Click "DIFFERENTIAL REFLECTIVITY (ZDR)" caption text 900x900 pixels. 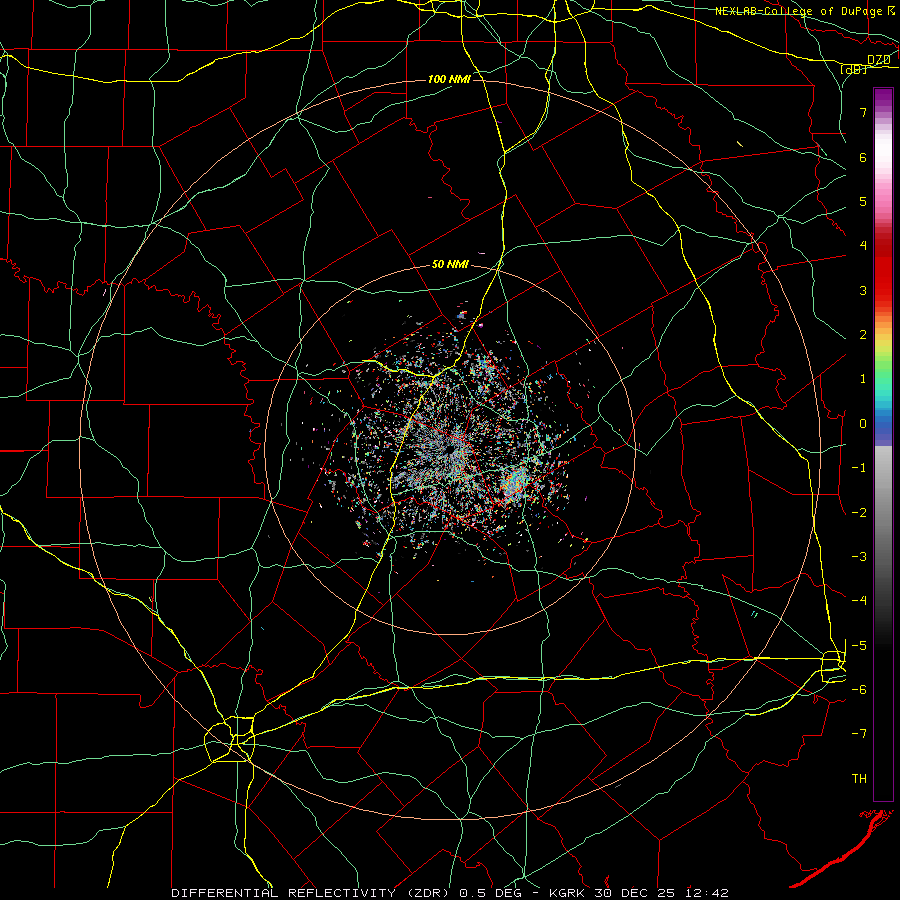point(312,893)
